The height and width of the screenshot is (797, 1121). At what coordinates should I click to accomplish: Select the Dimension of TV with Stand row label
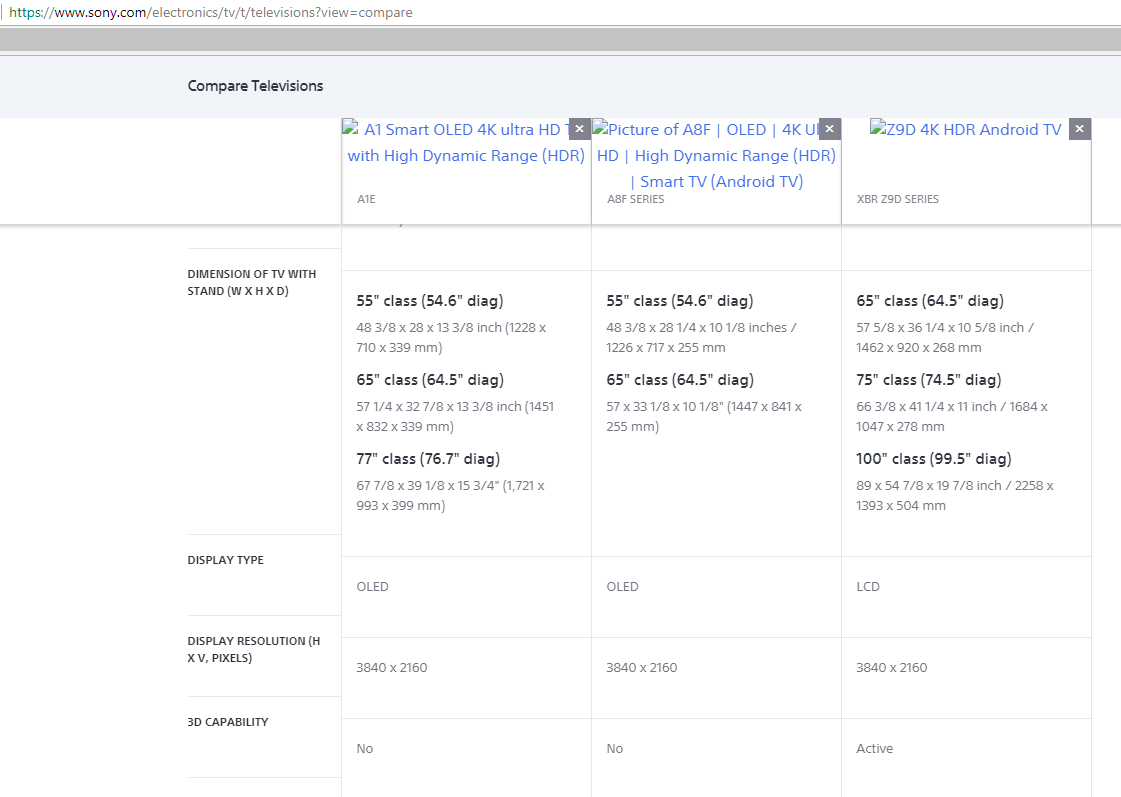click(252, 282)
